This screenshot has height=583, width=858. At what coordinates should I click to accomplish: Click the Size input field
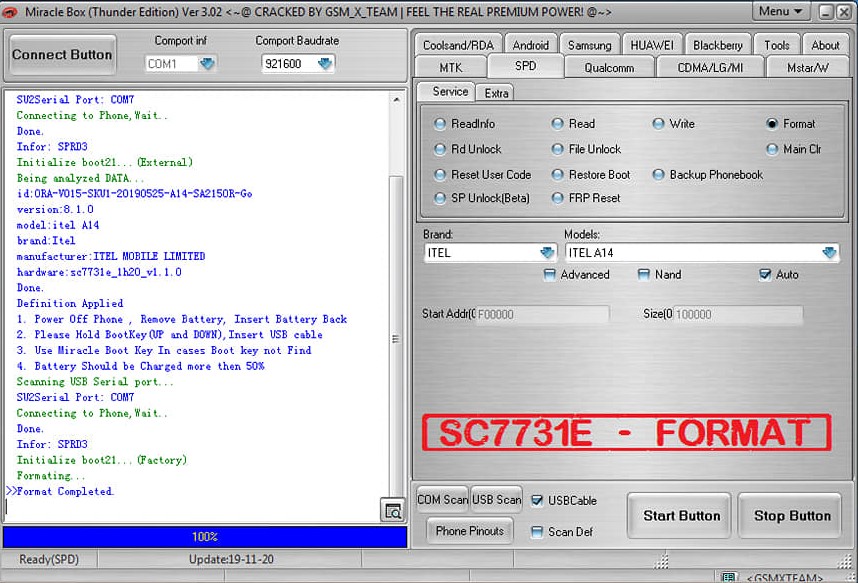point(738,314)
